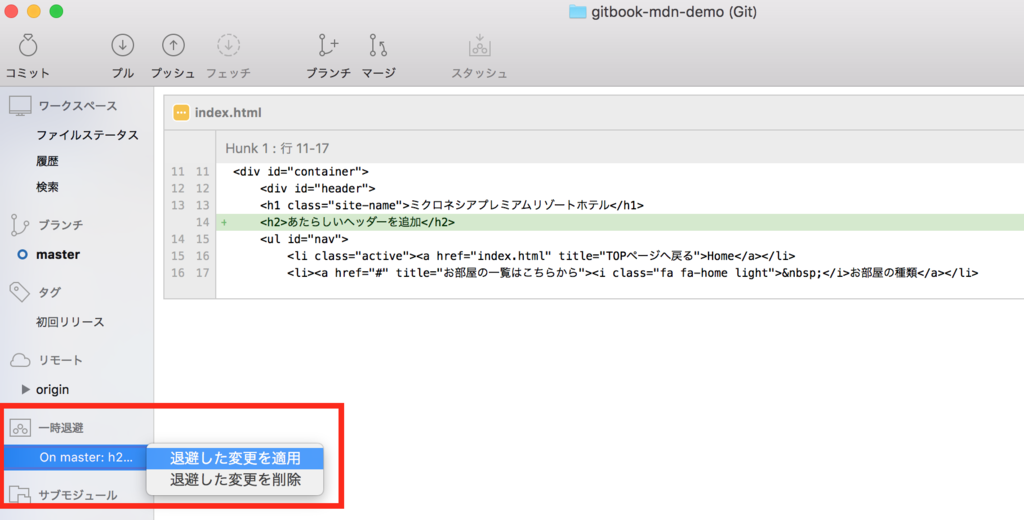
Task: Click the current-branch circle marker beside master
Action: point(22,255)
